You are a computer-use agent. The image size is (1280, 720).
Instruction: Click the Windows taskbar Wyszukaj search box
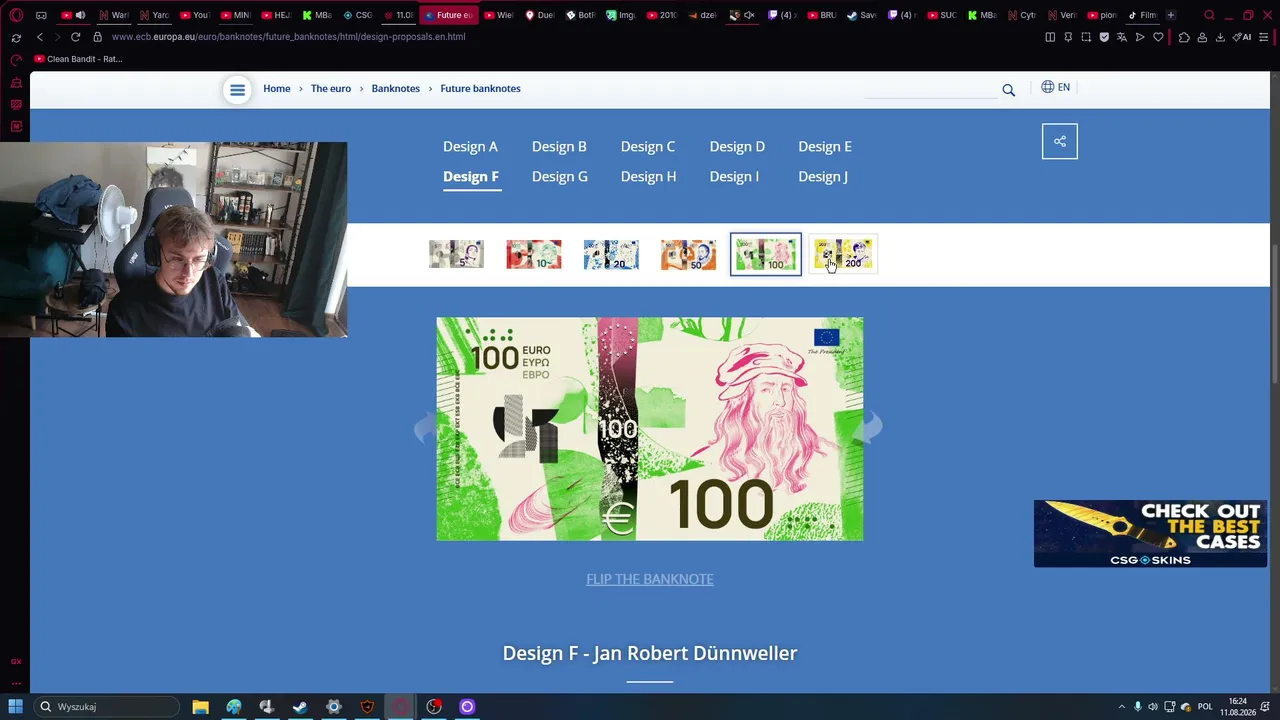[105, 707]
